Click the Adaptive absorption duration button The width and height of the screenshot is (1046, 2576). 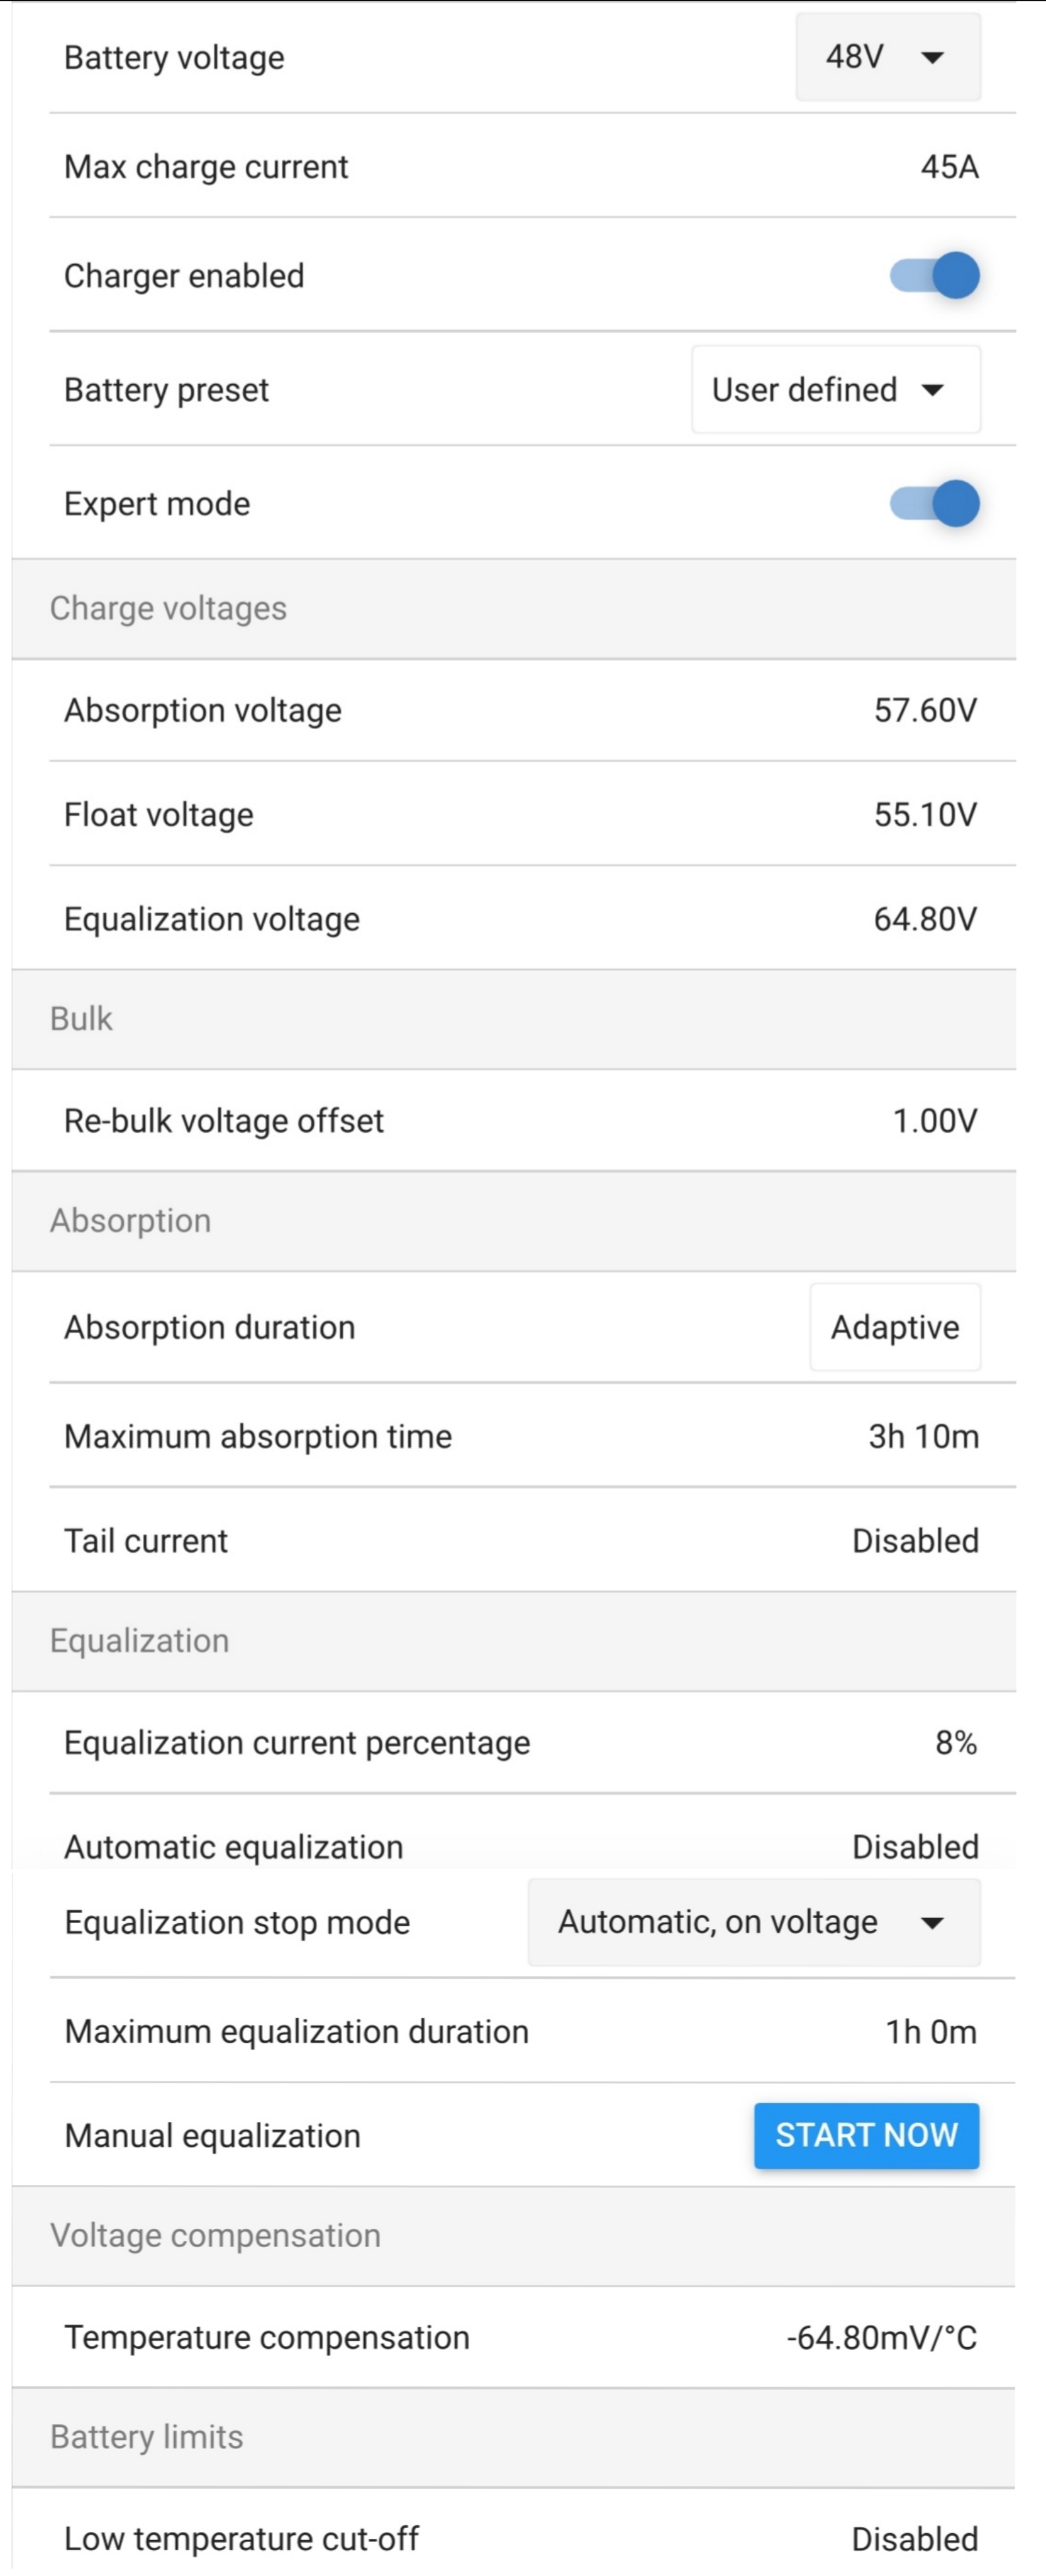point(894,1327)
